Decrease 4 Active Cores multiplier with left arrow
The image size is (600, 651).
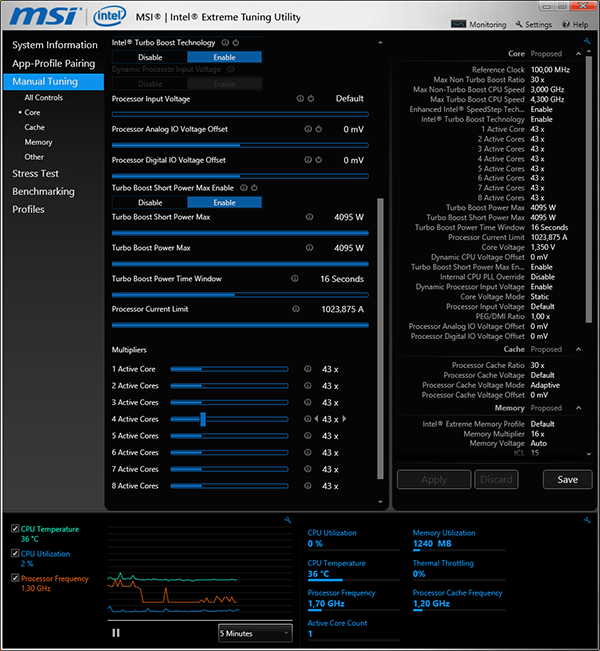316,419
